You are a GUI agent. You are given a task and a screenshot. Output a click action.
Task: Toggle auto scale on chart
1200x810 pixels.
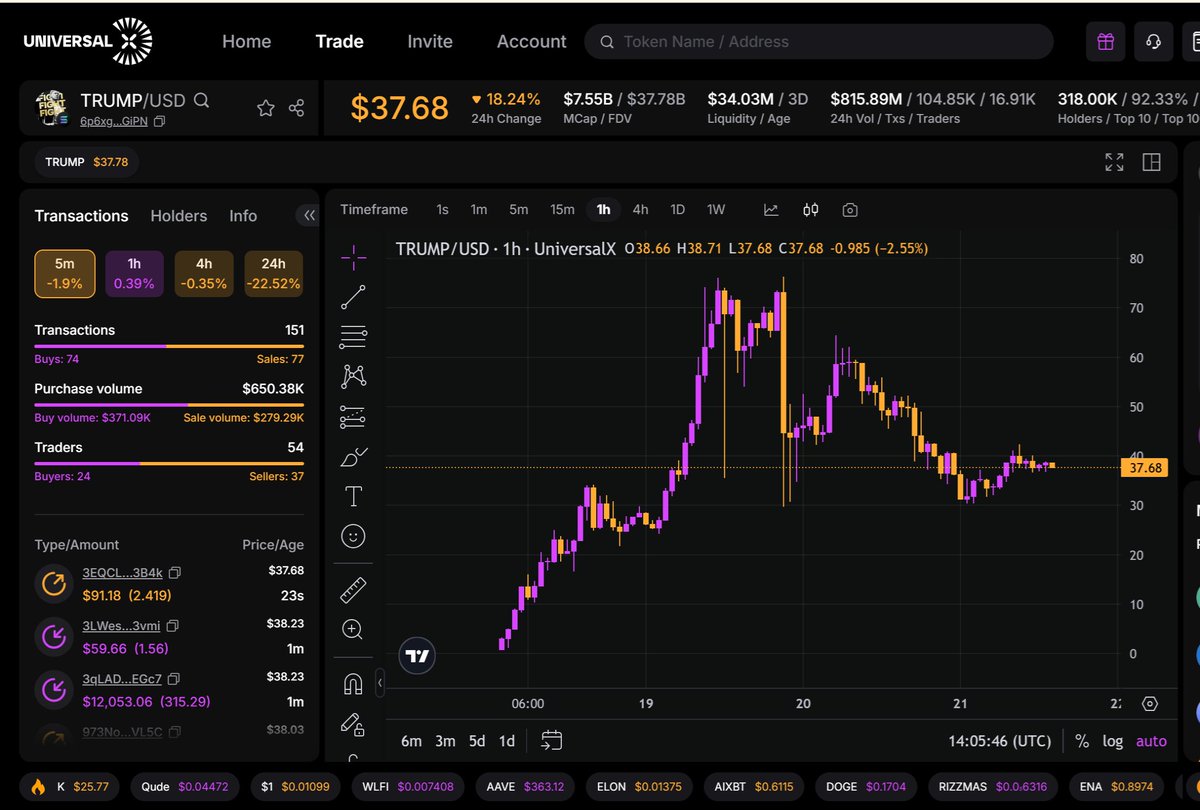pyautogui.click(x=1151, y=741)
